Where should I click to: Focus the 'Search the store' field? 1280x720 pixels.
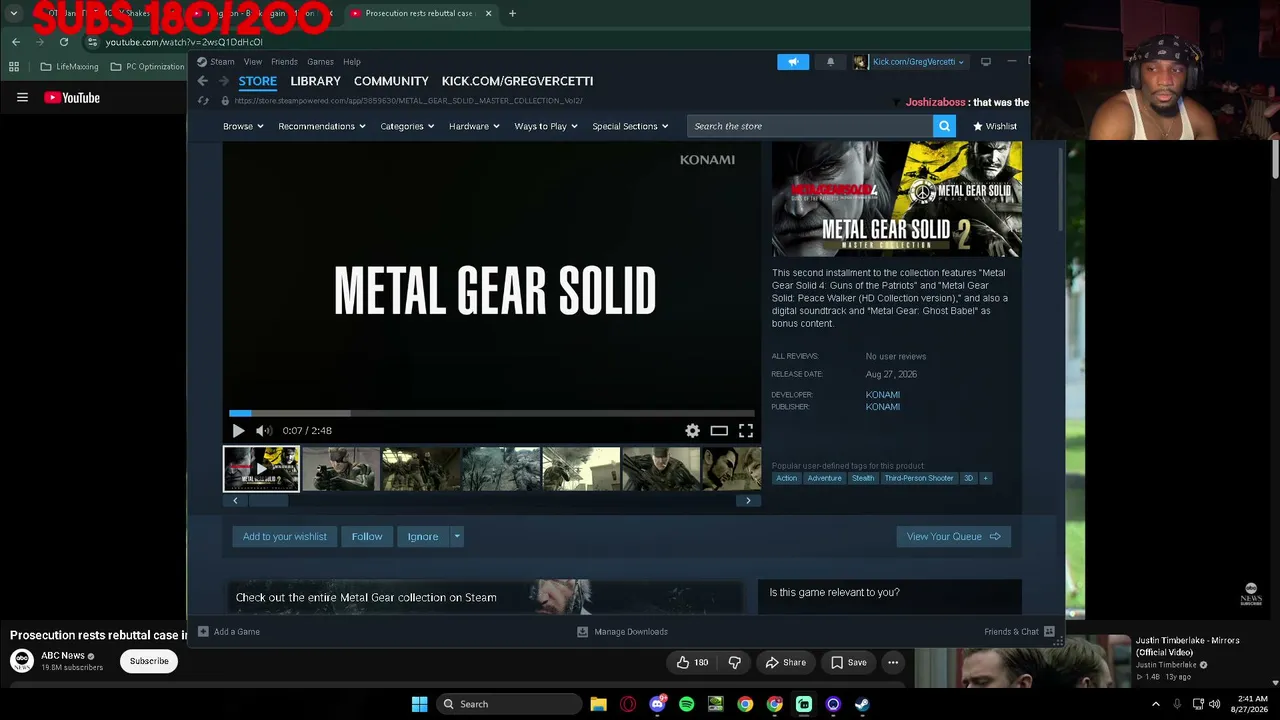click(810, 126)
